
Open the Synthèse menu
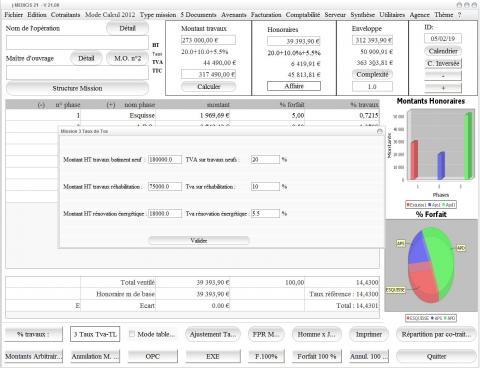coord(362,15)
